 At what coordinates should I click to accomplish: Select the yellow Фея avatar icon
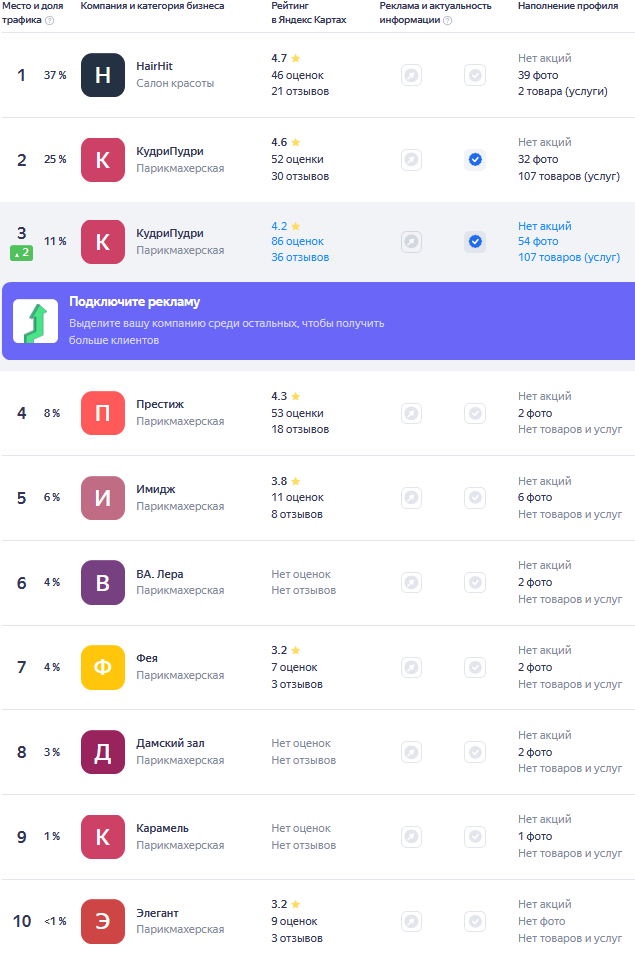[x=103, y=667]
